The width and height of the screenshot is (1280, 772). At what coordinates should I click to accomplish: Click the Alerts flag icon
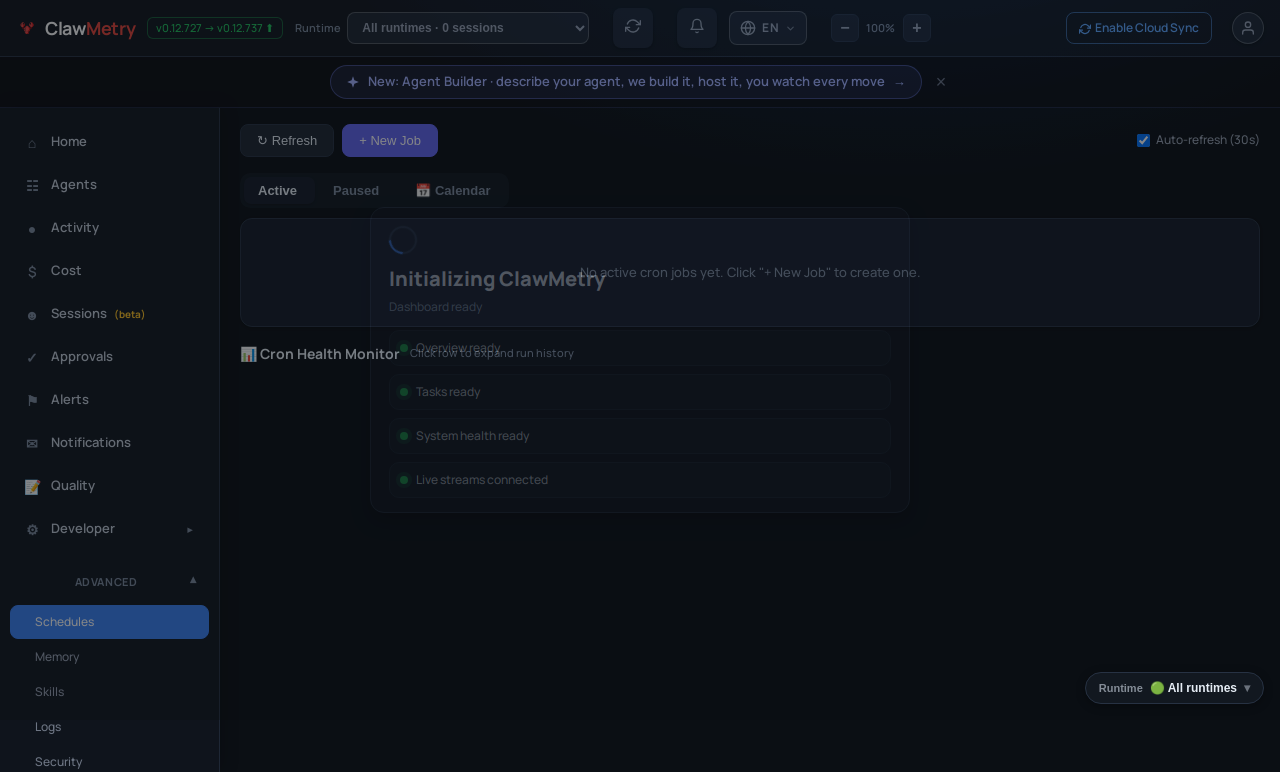click(32, 400)
